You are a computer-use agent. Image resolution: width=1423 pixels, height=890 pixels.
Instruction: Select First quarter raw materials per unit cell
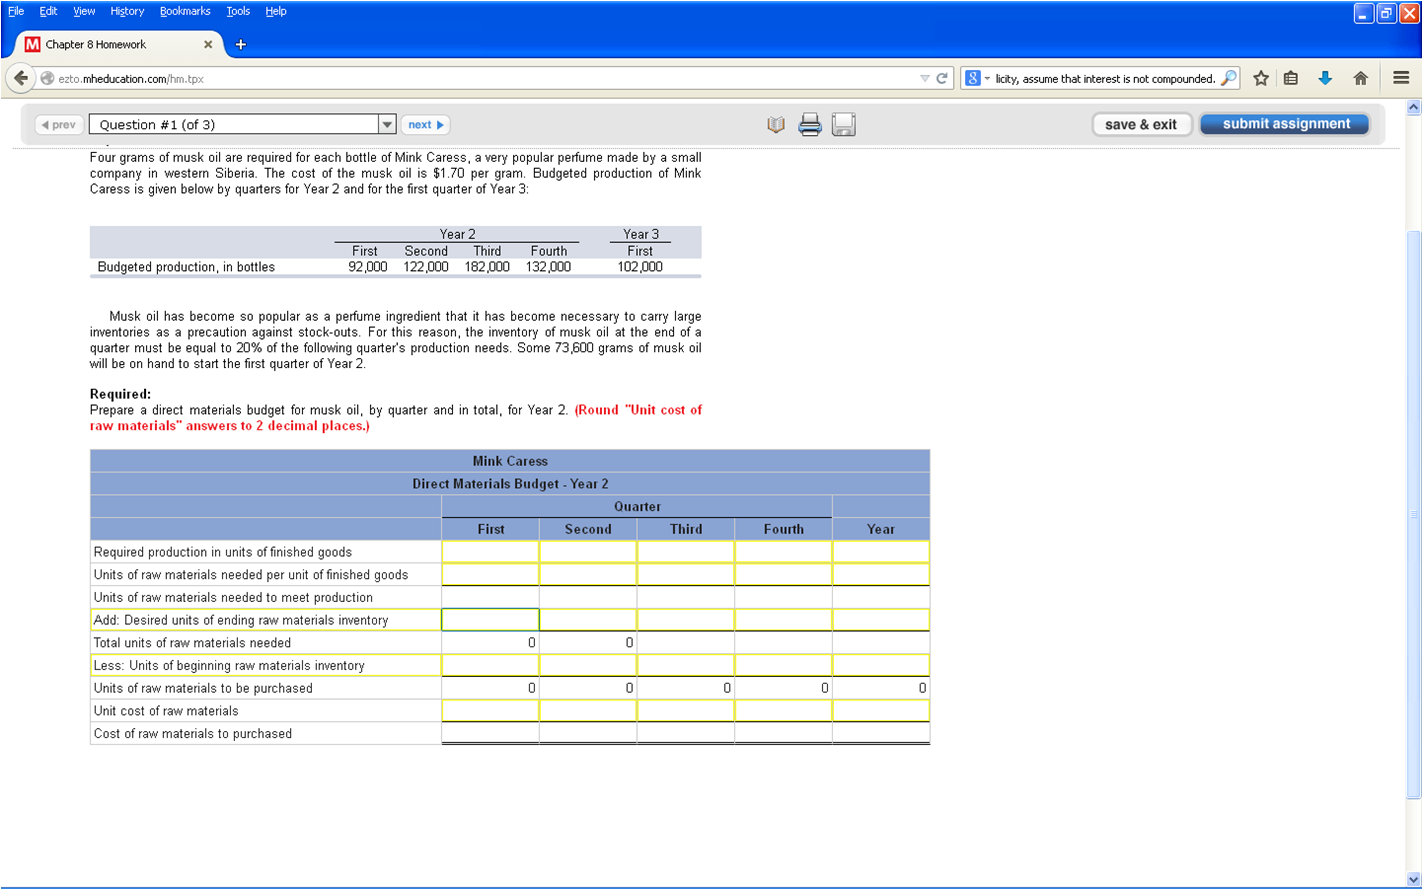(x=490, y=574)
